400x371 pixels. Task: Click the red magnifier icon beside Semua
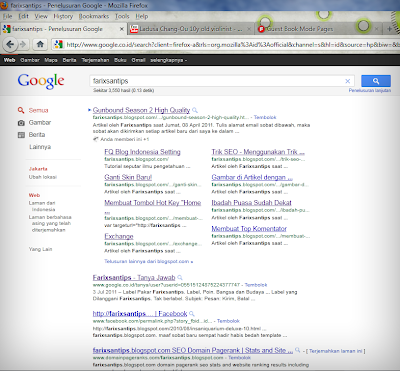[x=21, y=110]
